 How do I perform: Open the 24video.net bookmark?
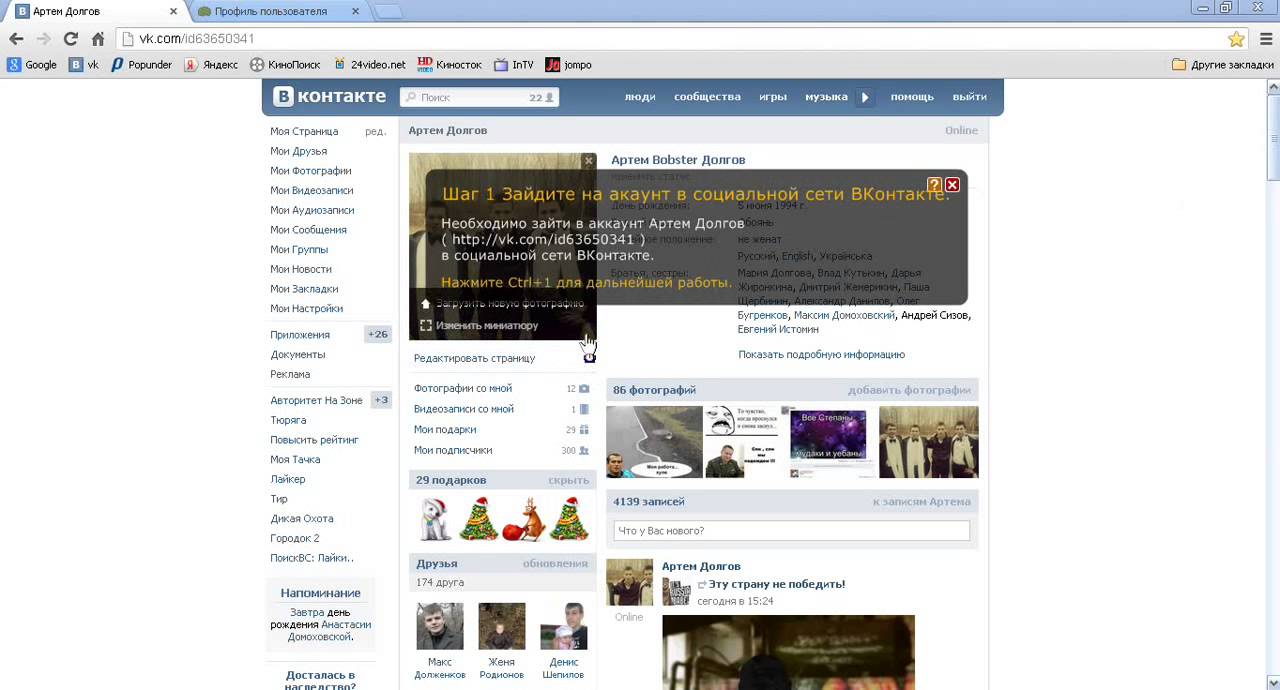pos(369,65)
